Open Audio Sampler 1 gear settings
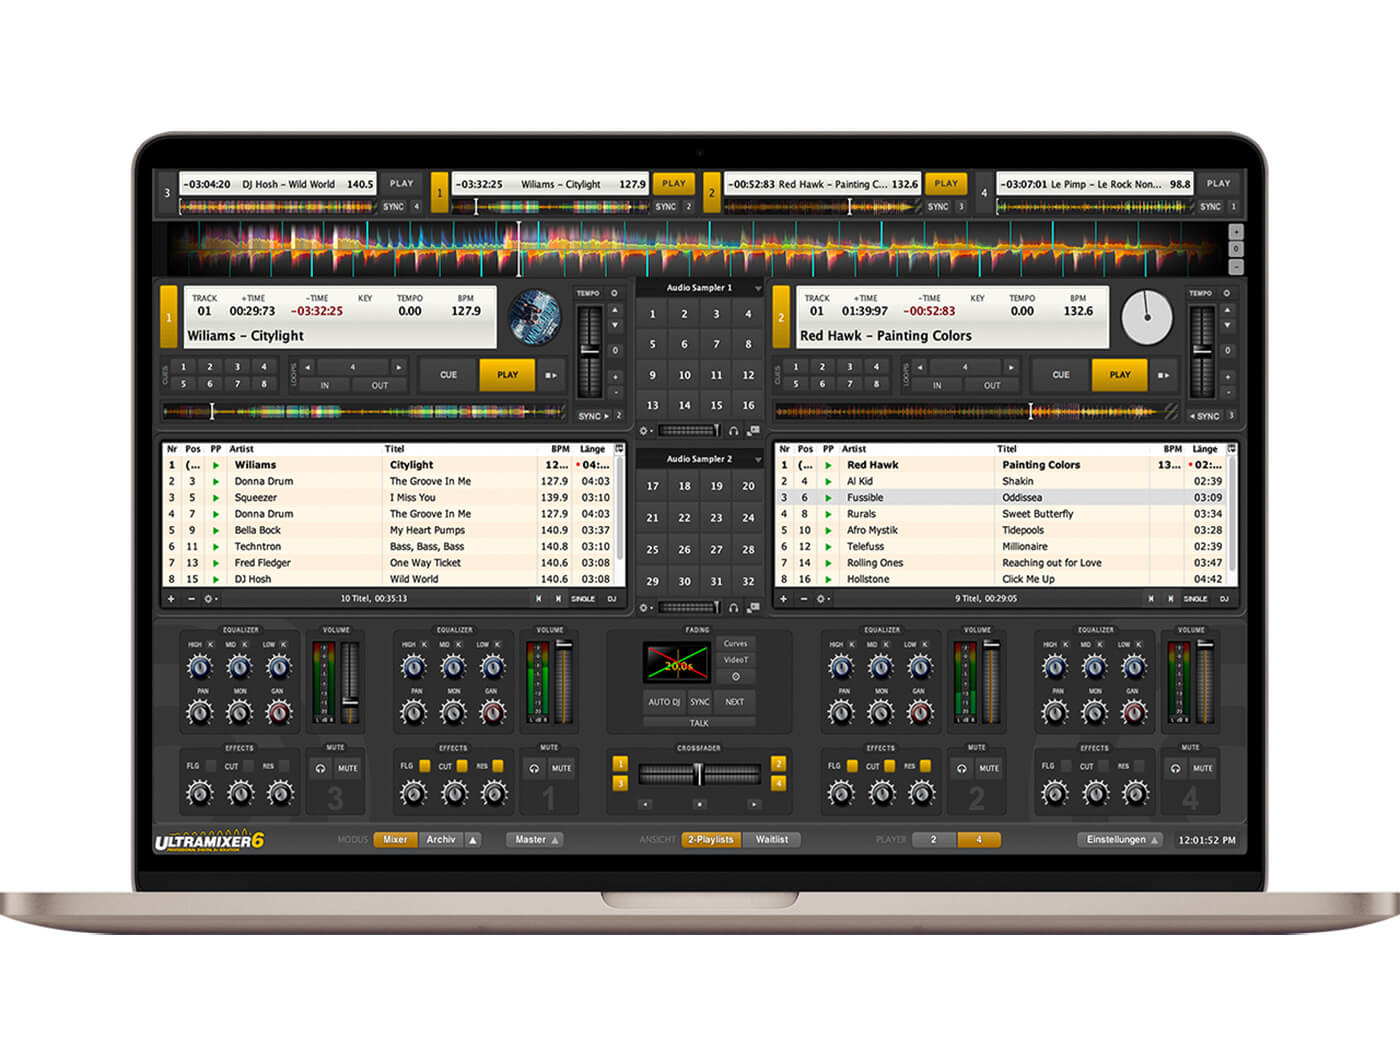The height and width of the screenshot is (1050, 1400). (x=645, y=431)
